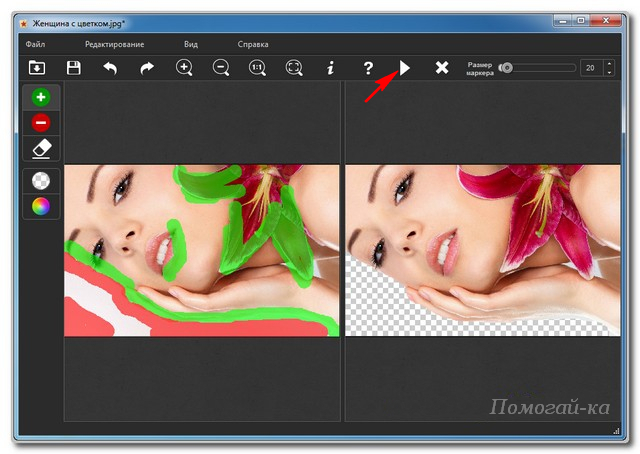Open help question mark icon

368,68
